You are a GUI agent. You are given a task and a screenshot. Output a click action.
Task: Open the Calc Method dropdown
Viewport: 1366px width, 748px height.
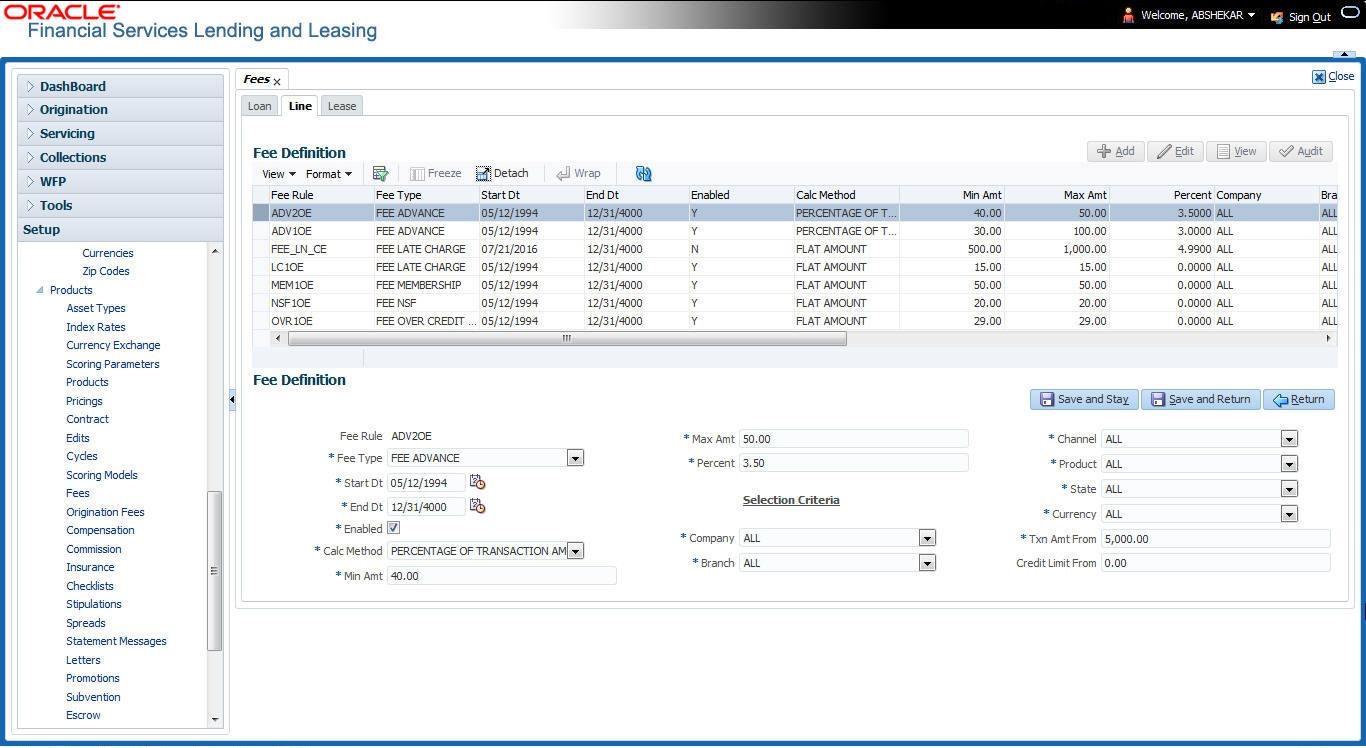pyautogui.click(x=575, y=551)
